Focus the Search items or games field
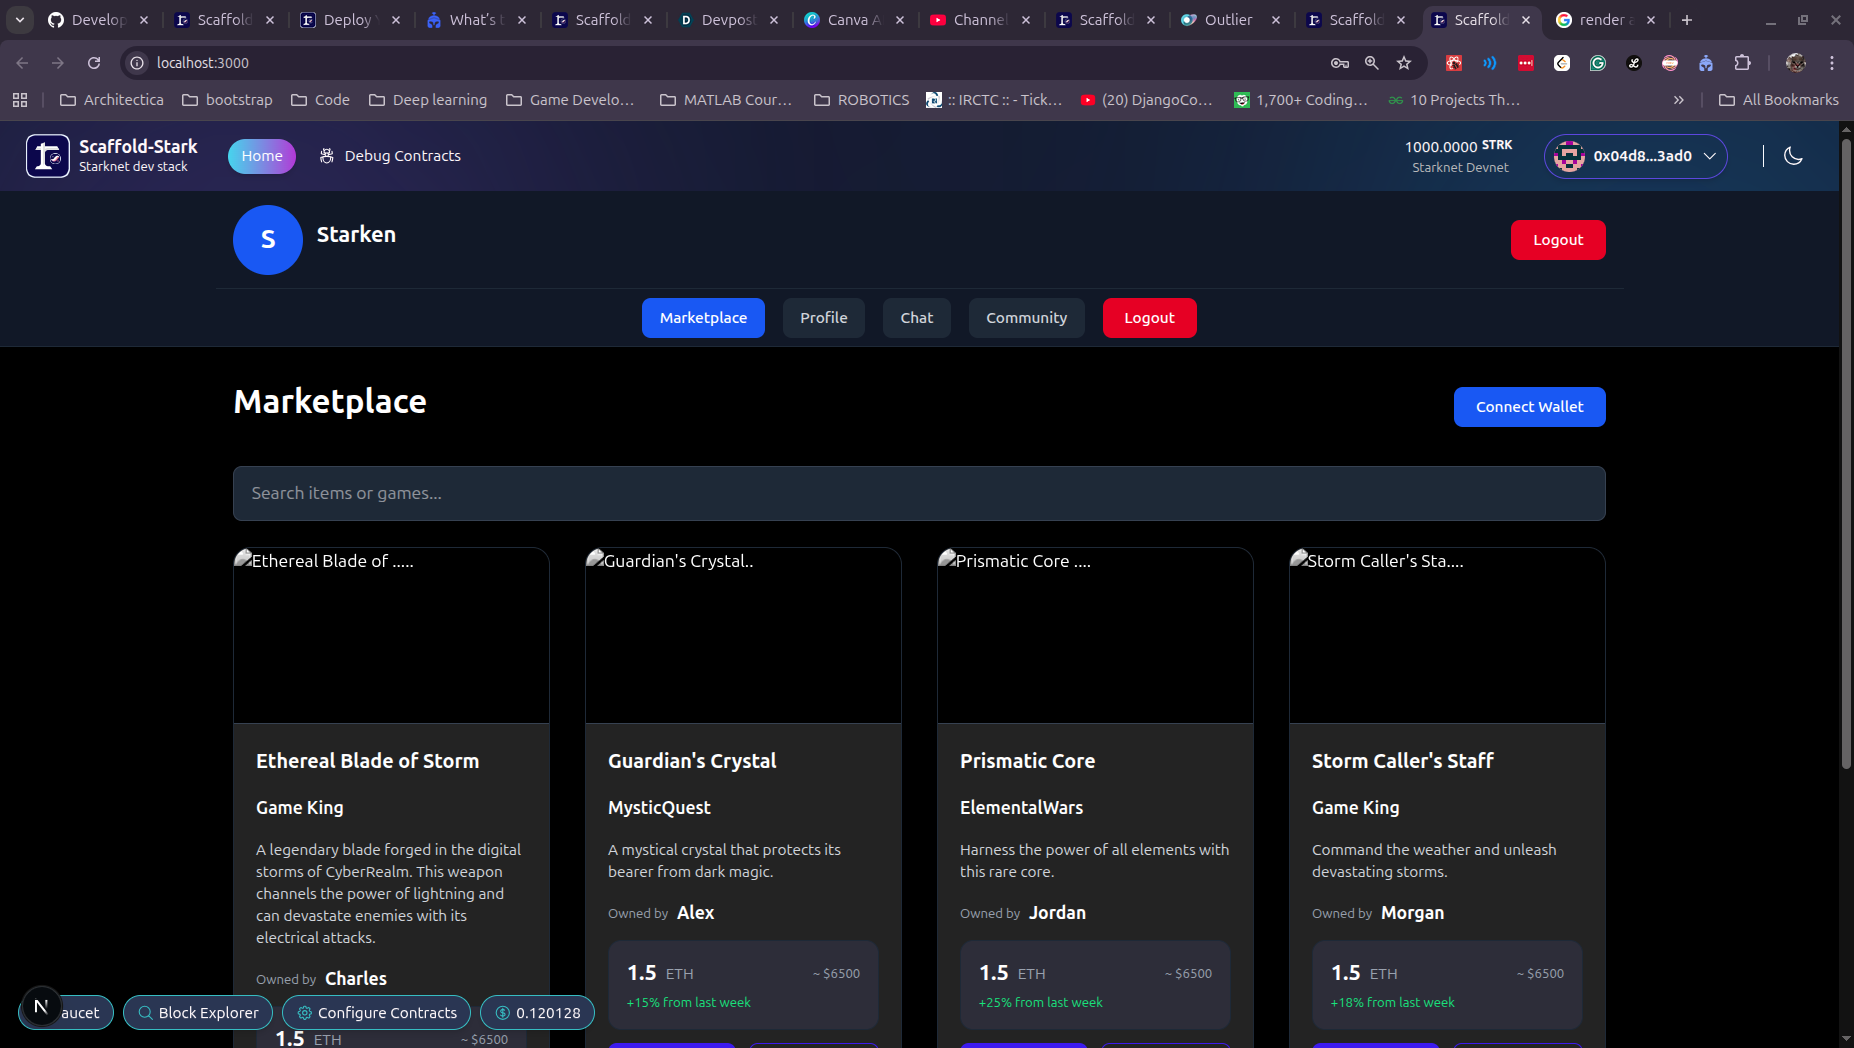Image resolution: width=1854 pixels, height=1048 pixels. coord(919,493)
